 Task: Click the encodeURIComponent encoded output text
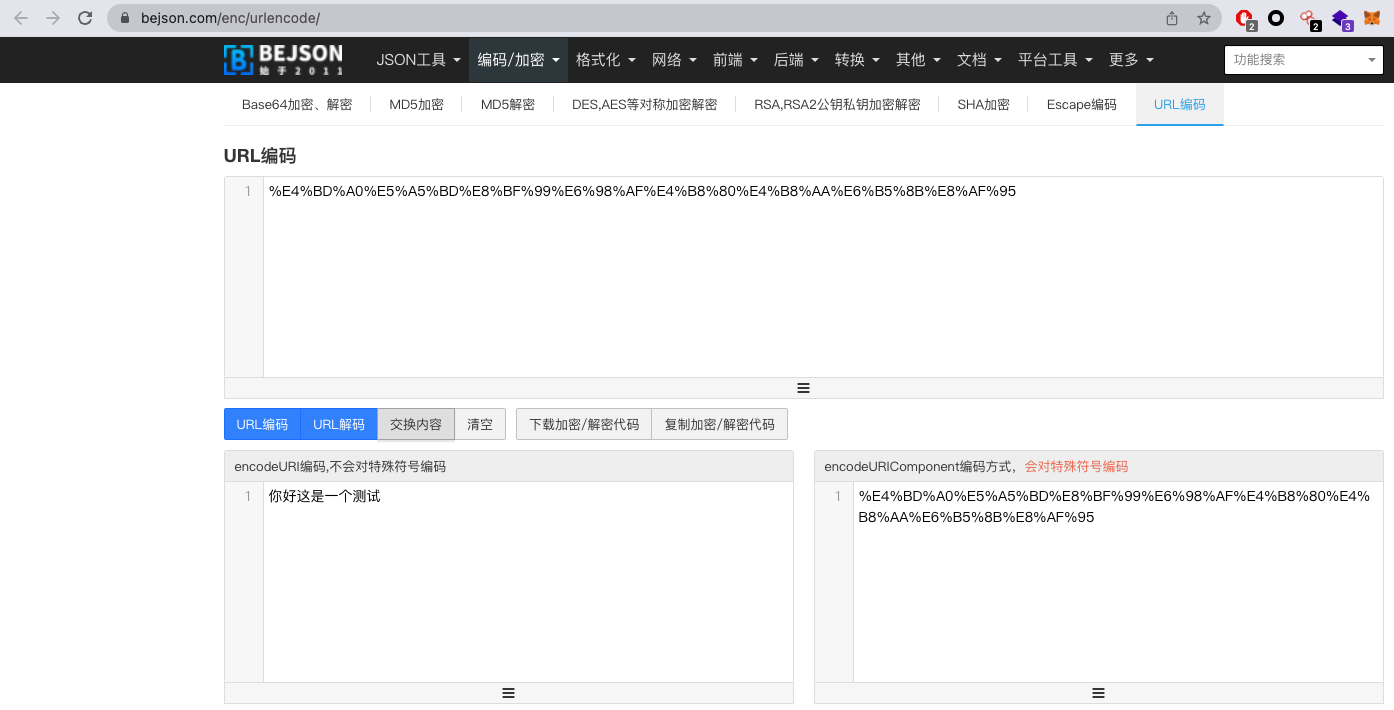pyautogui.click(x=1114, y=506)
